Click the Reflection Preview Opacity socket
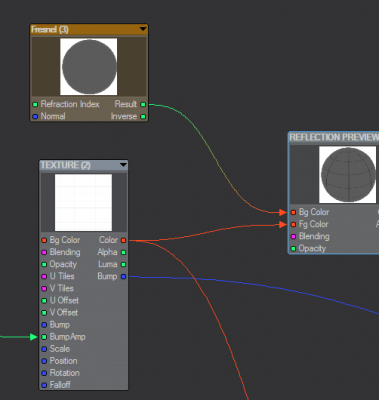The image size is (379, 400). (x=293, y=249)
